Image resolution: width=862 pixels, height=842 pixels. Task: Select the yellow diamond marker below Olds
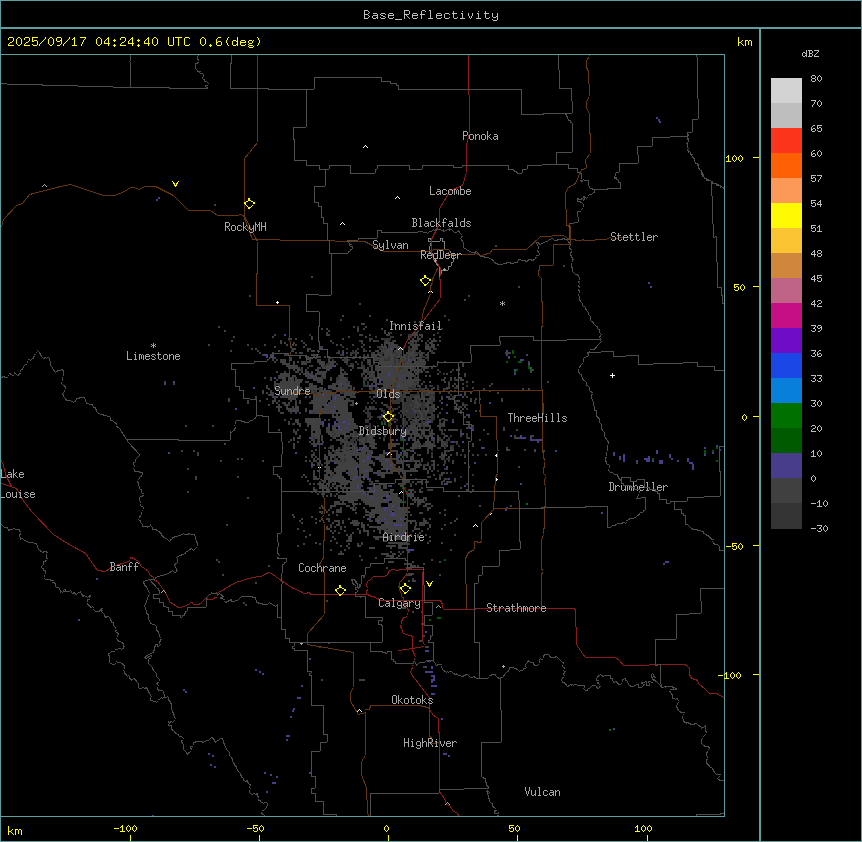coord(388,417)
